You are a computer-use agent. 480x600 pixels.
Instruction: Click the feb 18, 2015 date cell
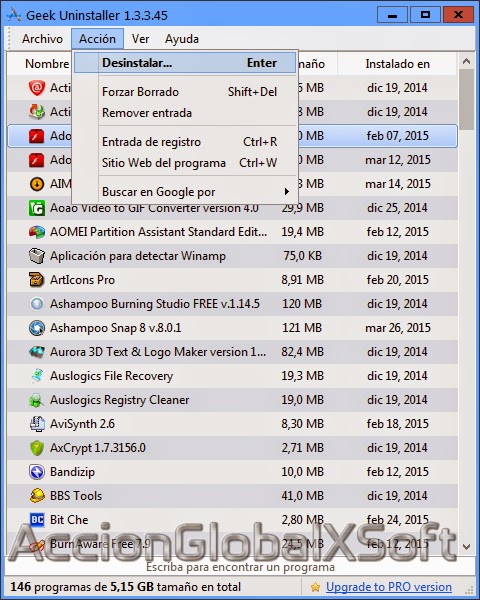tap(397, 424)
